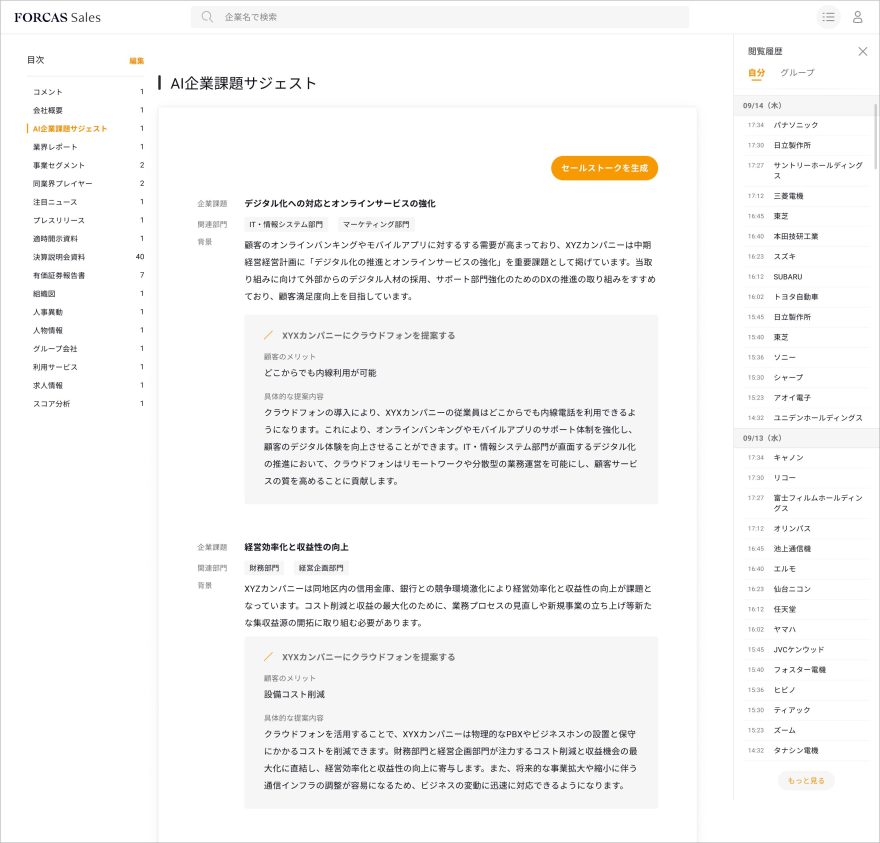Click the 財務部門 department tag
Screen dimensions: 880x843
264,568
